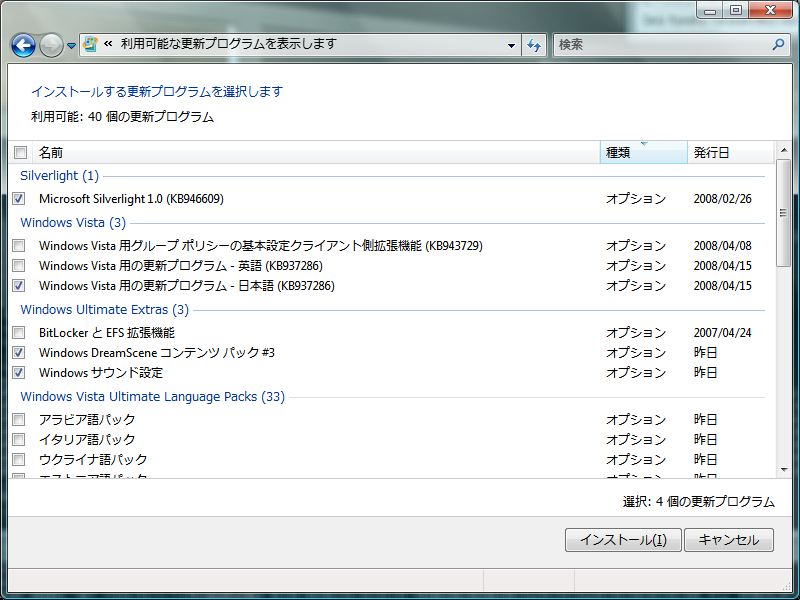Click the インストールする更新プログラムを選択します heading

click(157, 91)
